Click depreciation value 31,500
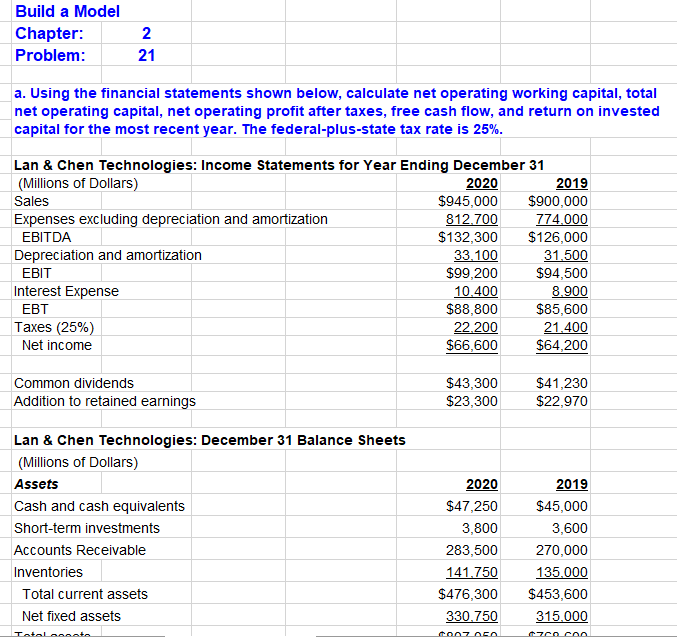This screenshot has width=677, height=637. pyautogui.click(x=566, y=255)
